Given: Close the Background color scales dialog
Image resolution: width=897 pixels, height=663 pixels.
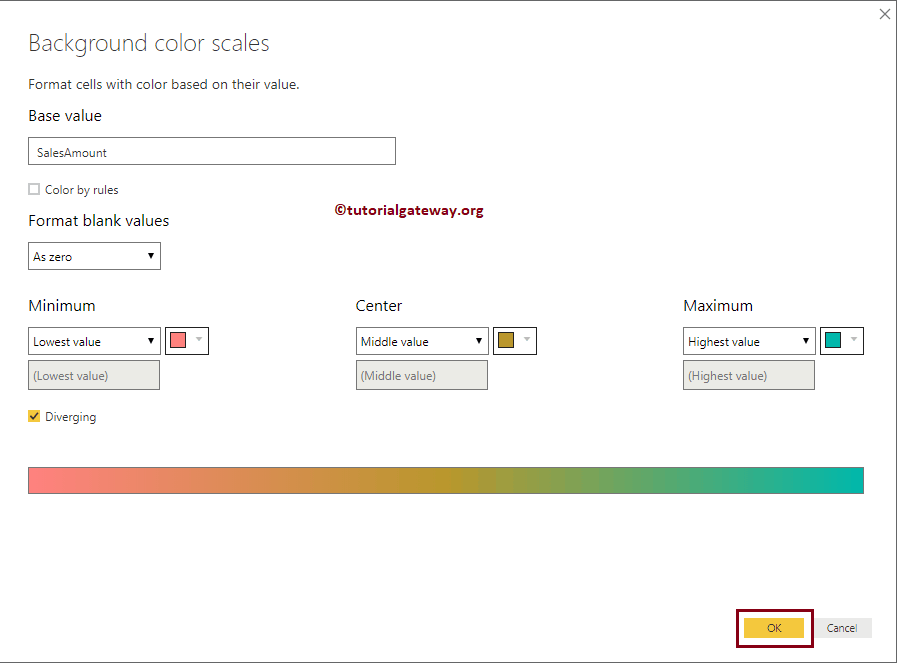Looking at the screenshot, I should [884, 14].
